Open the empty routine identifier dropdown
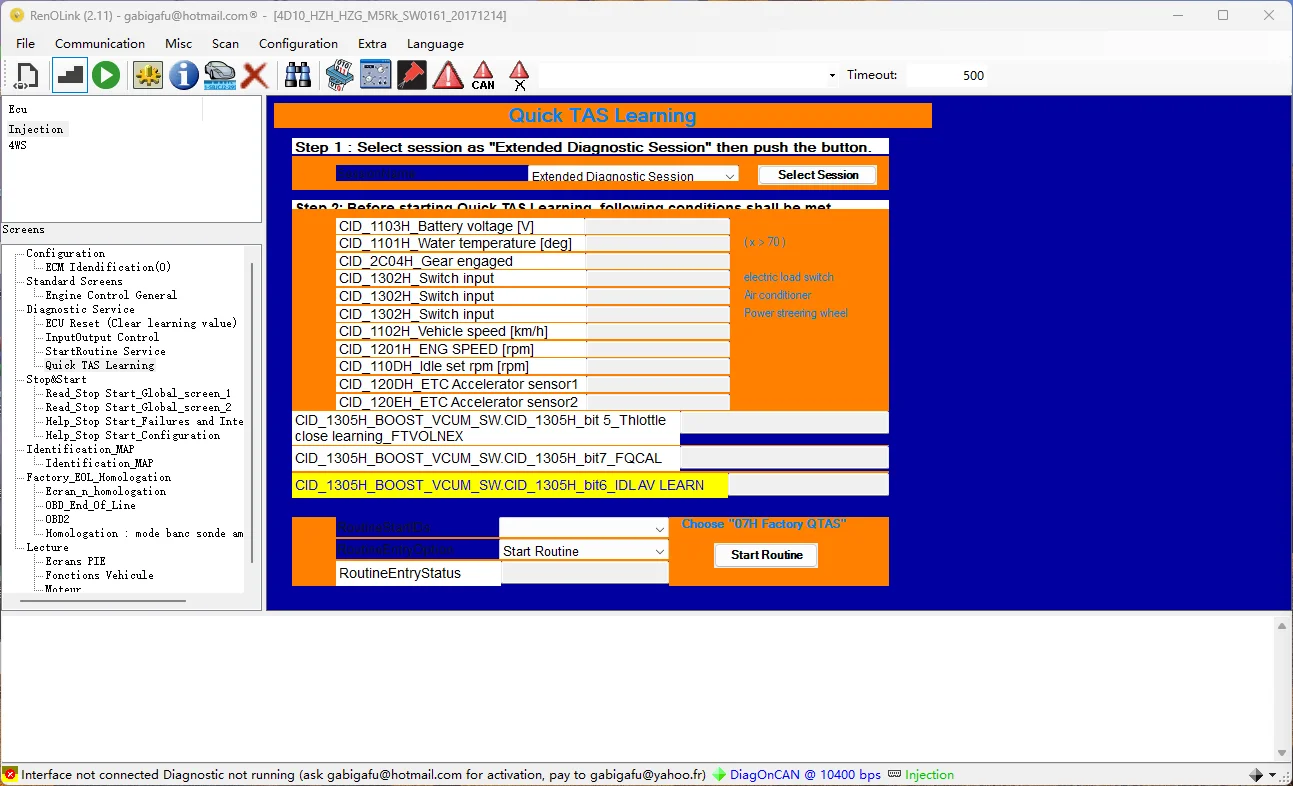The height and width of the screenshot is (786, 1293). coord(584,527)
